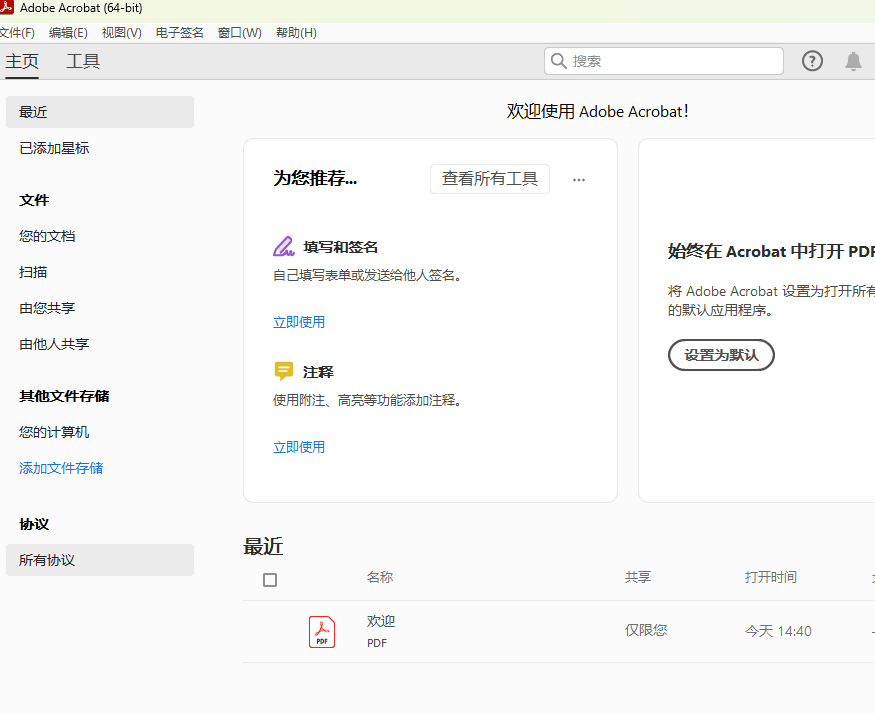The height and width of the screenshot is (714, 875).
Task: Click the 添加文件存储 link
Action: tap(61, 468)
